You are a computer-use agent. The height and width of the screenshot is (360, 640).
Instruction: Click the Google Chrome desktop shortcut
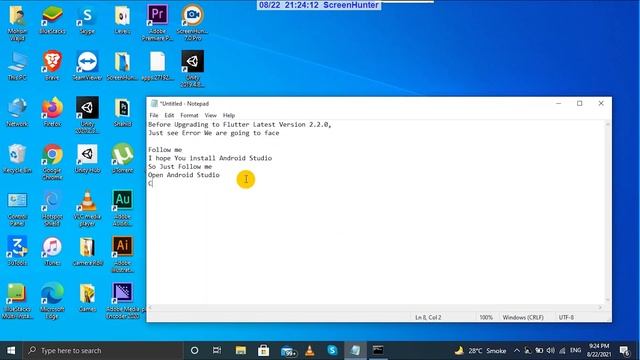[x=52, y=161]
